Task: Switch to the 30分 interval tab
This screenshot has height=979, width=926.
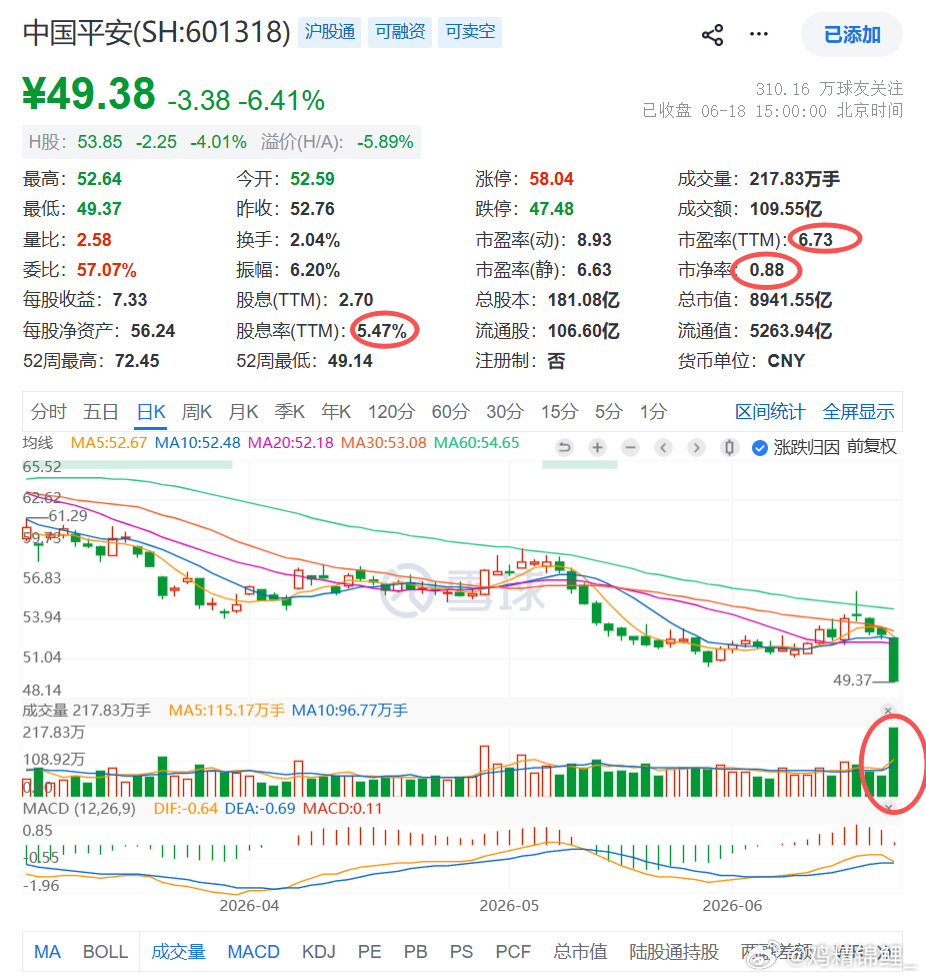Action: pos(505,412)
